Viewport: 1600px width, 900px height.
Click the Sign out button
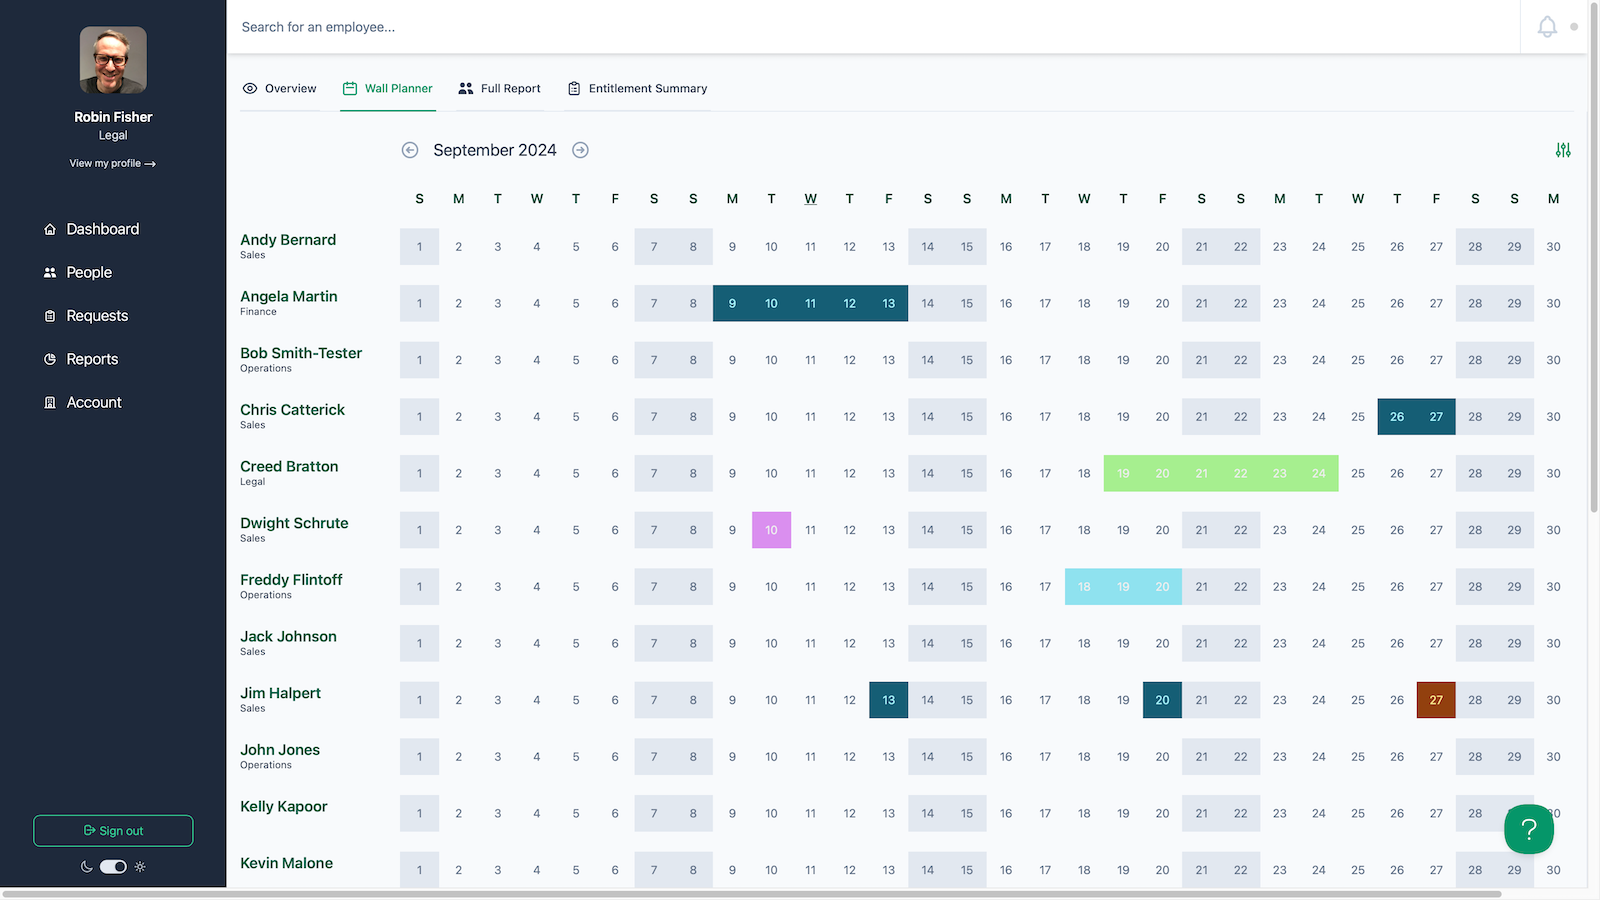[113, 831]
